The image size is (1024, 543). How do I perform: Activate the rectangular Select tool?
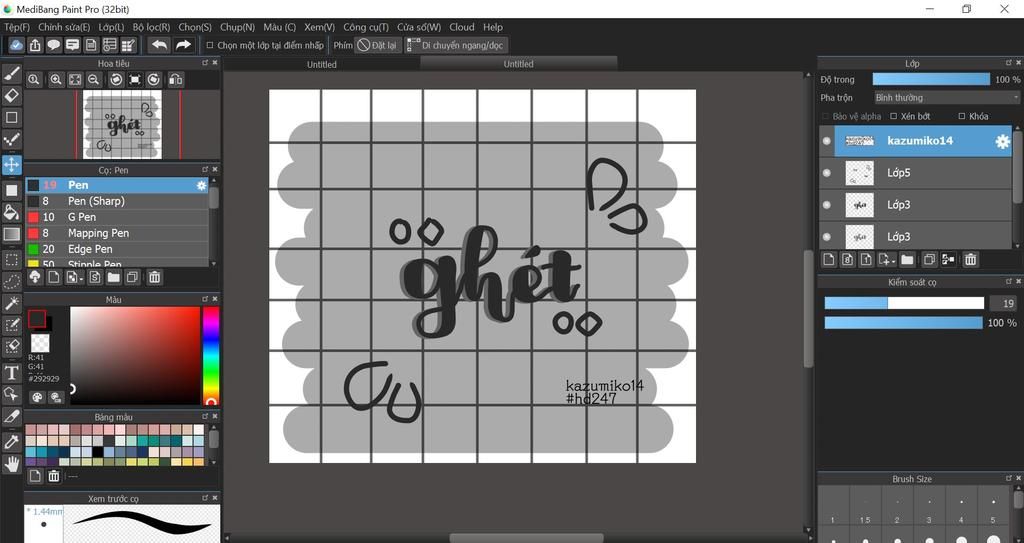click(x=12, y=259)
